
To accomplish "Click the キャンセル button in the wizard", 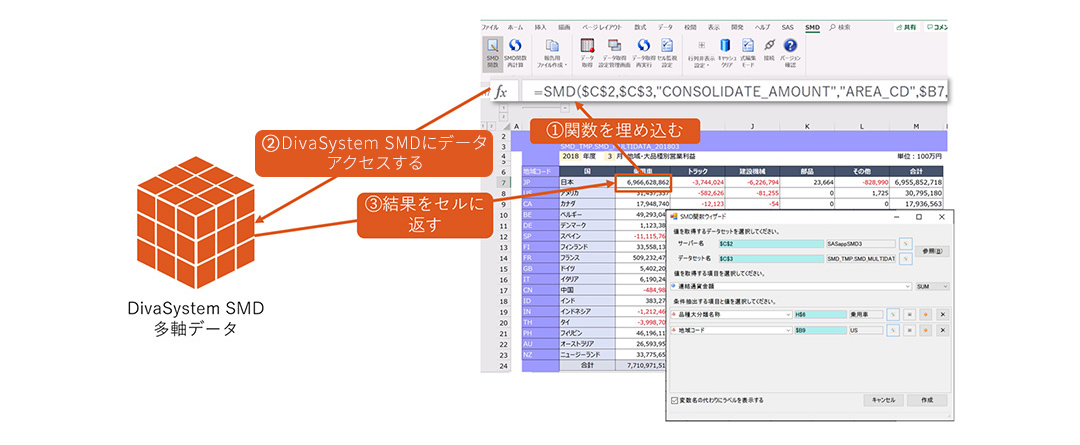I will [x=882, y=400].
